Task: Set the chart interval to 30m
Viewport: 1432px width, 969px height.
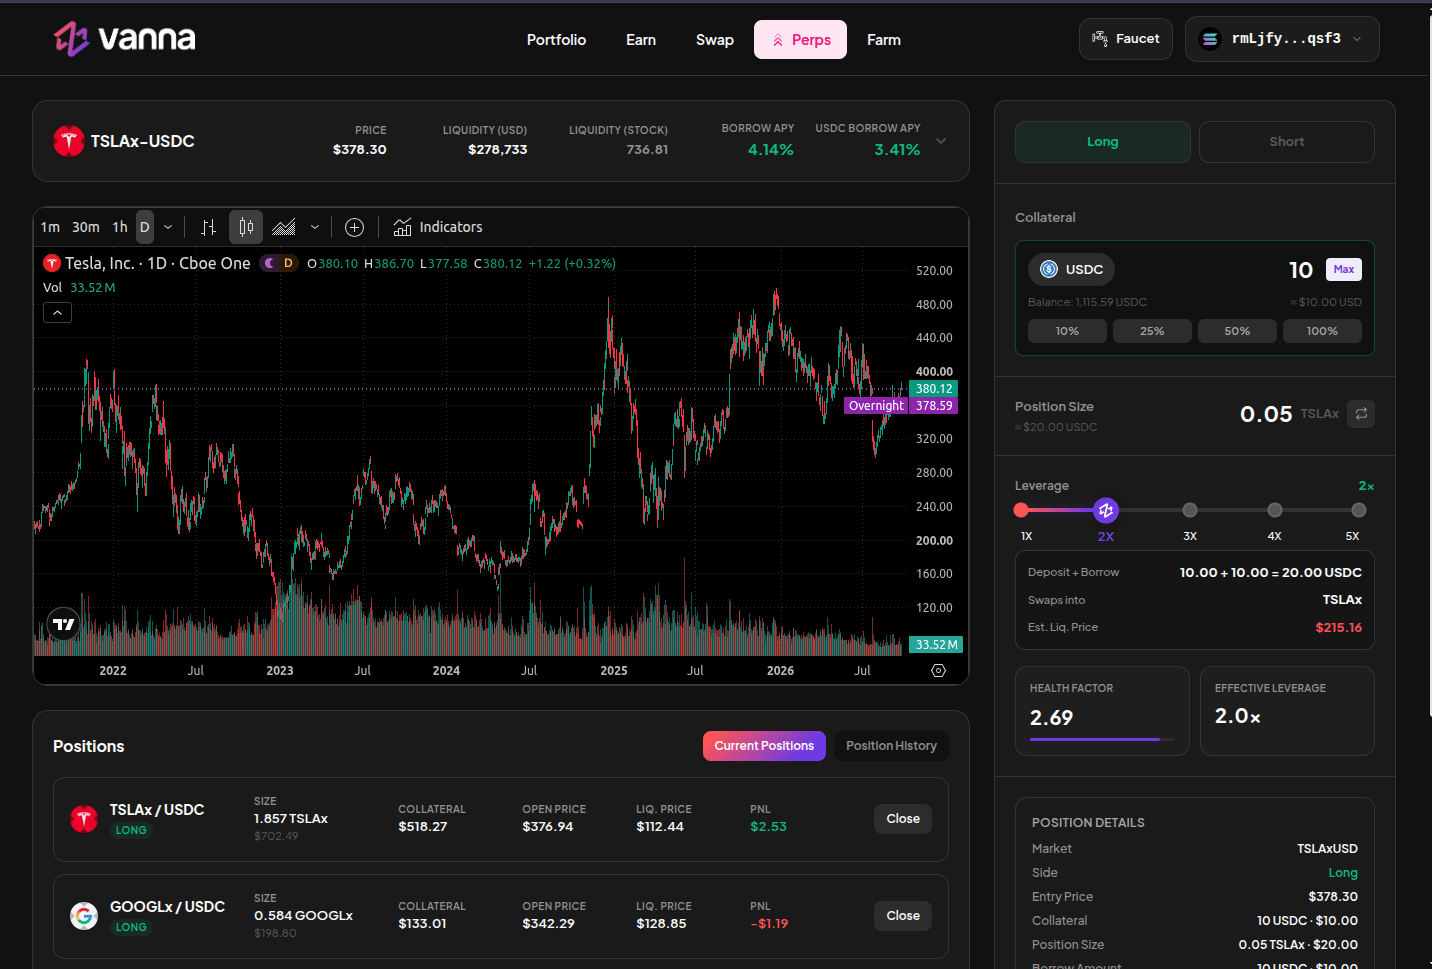Action: pyautogui.click(x=86, y=227)
